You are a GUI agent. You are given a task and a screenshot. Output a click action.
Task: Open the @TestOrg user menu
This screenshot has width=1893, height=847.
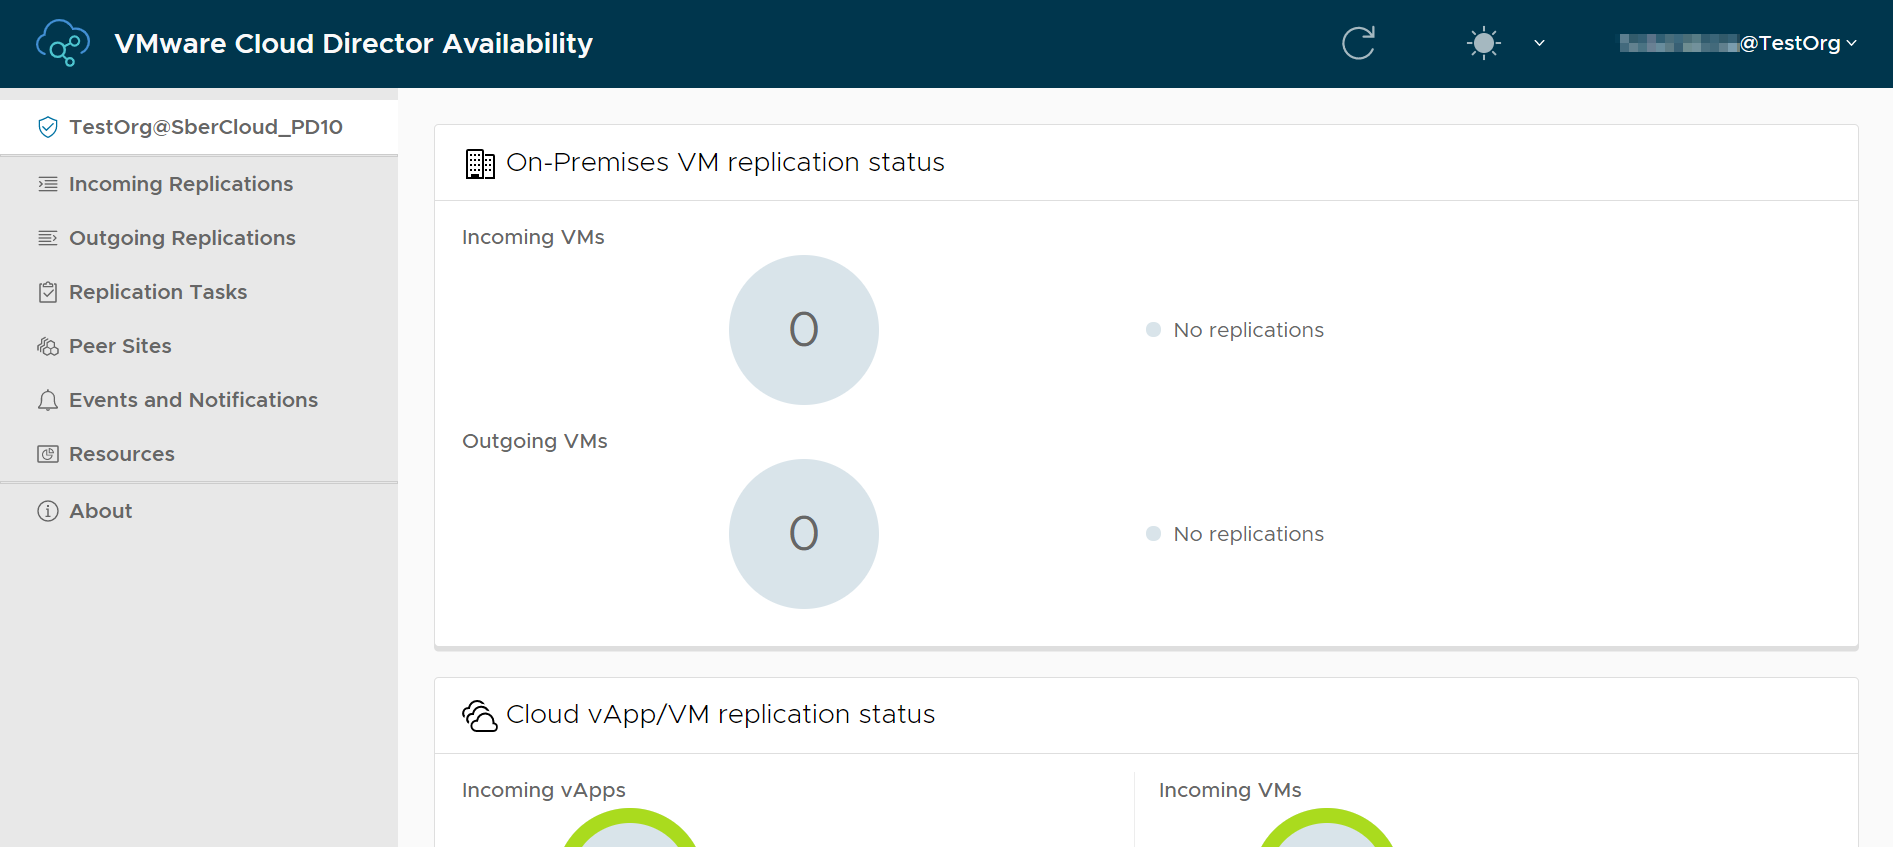(x=1738, y=43)
